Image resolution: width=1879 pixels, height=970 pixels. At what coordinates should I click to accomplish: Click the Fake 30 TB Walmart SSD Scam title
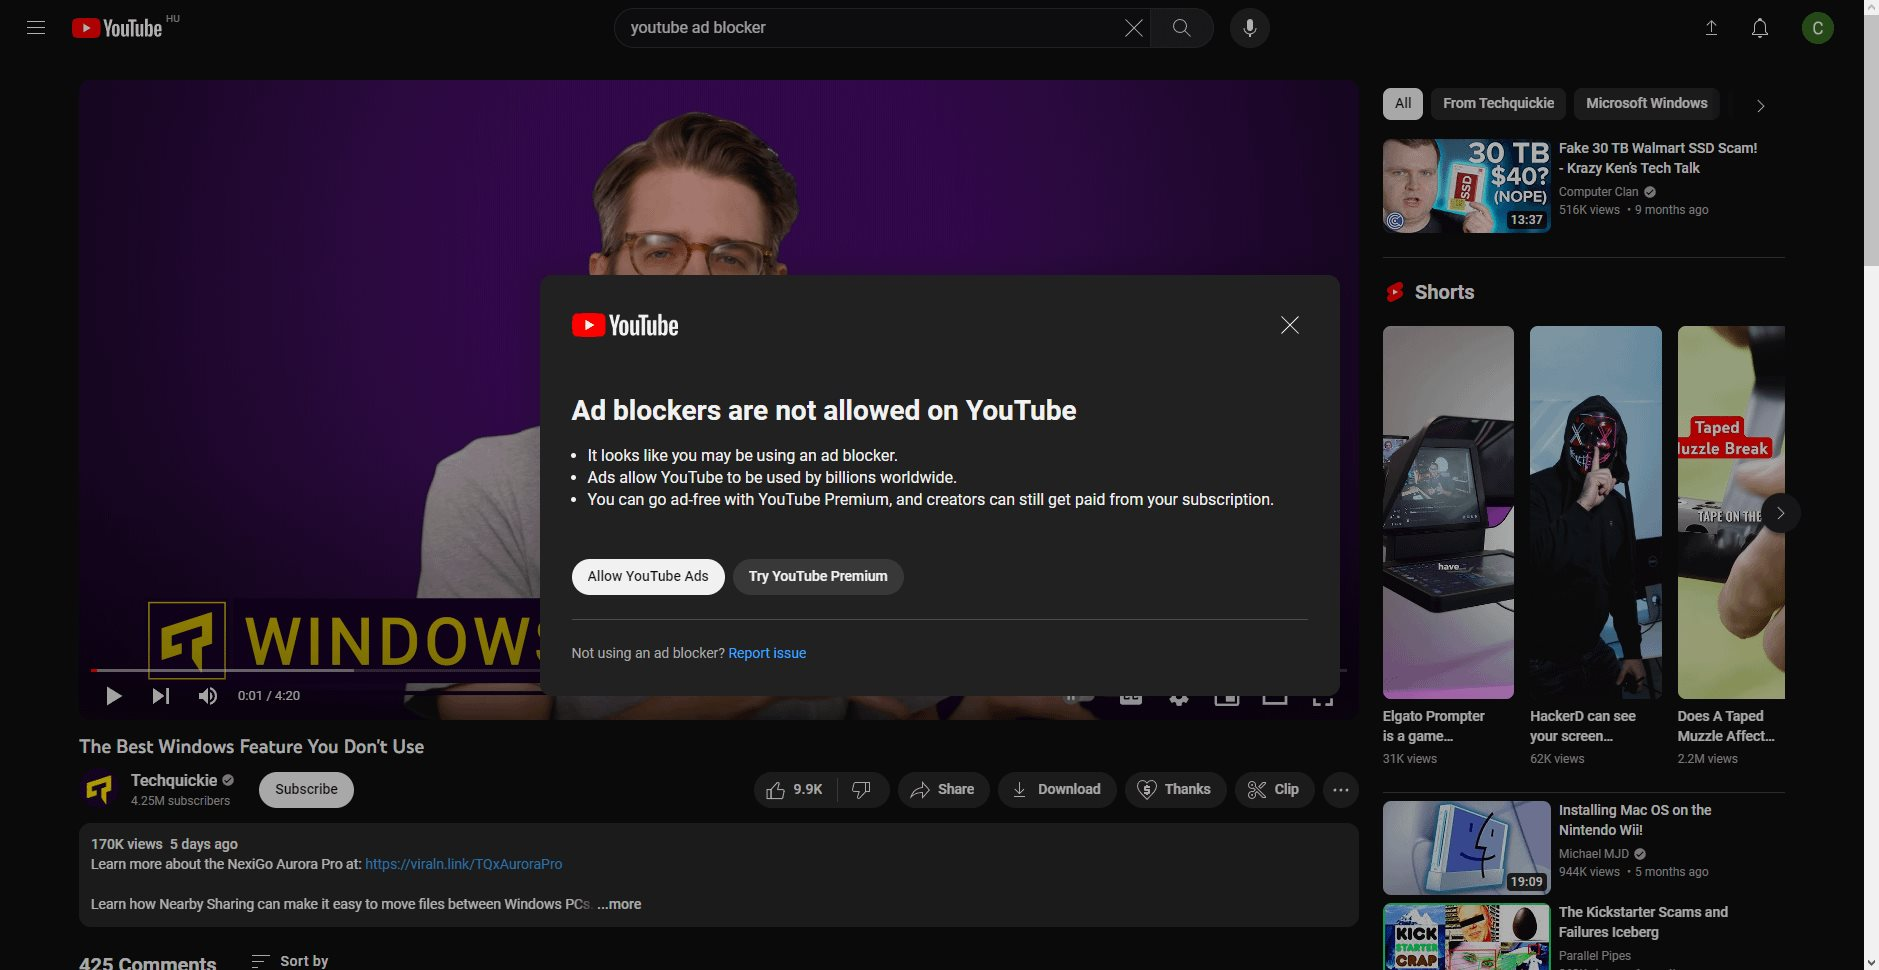click(x=1658, y=158)
